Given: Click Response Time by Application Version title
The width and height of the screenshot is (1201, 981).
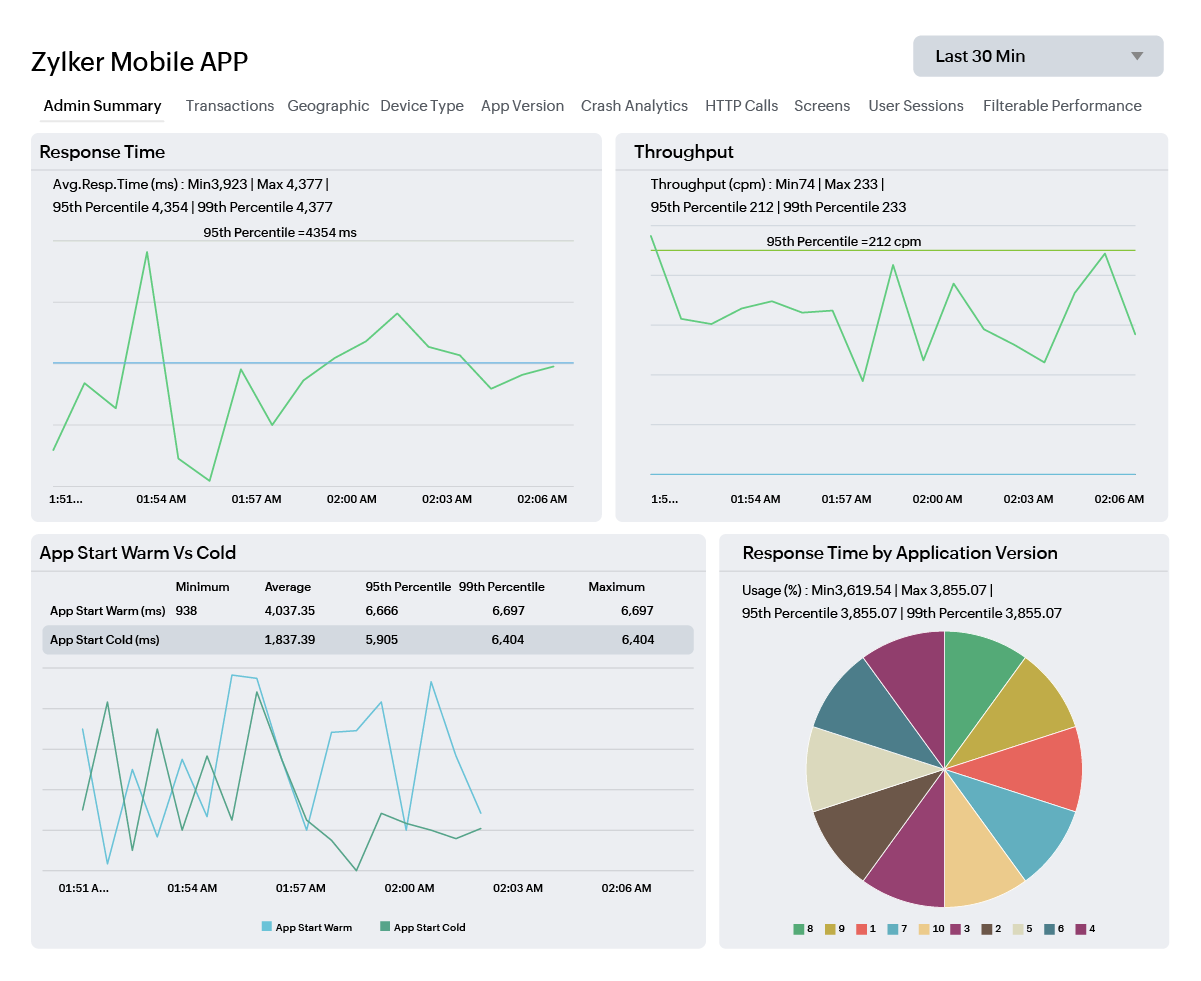Looking at the screenshot, I should point(900,553).
